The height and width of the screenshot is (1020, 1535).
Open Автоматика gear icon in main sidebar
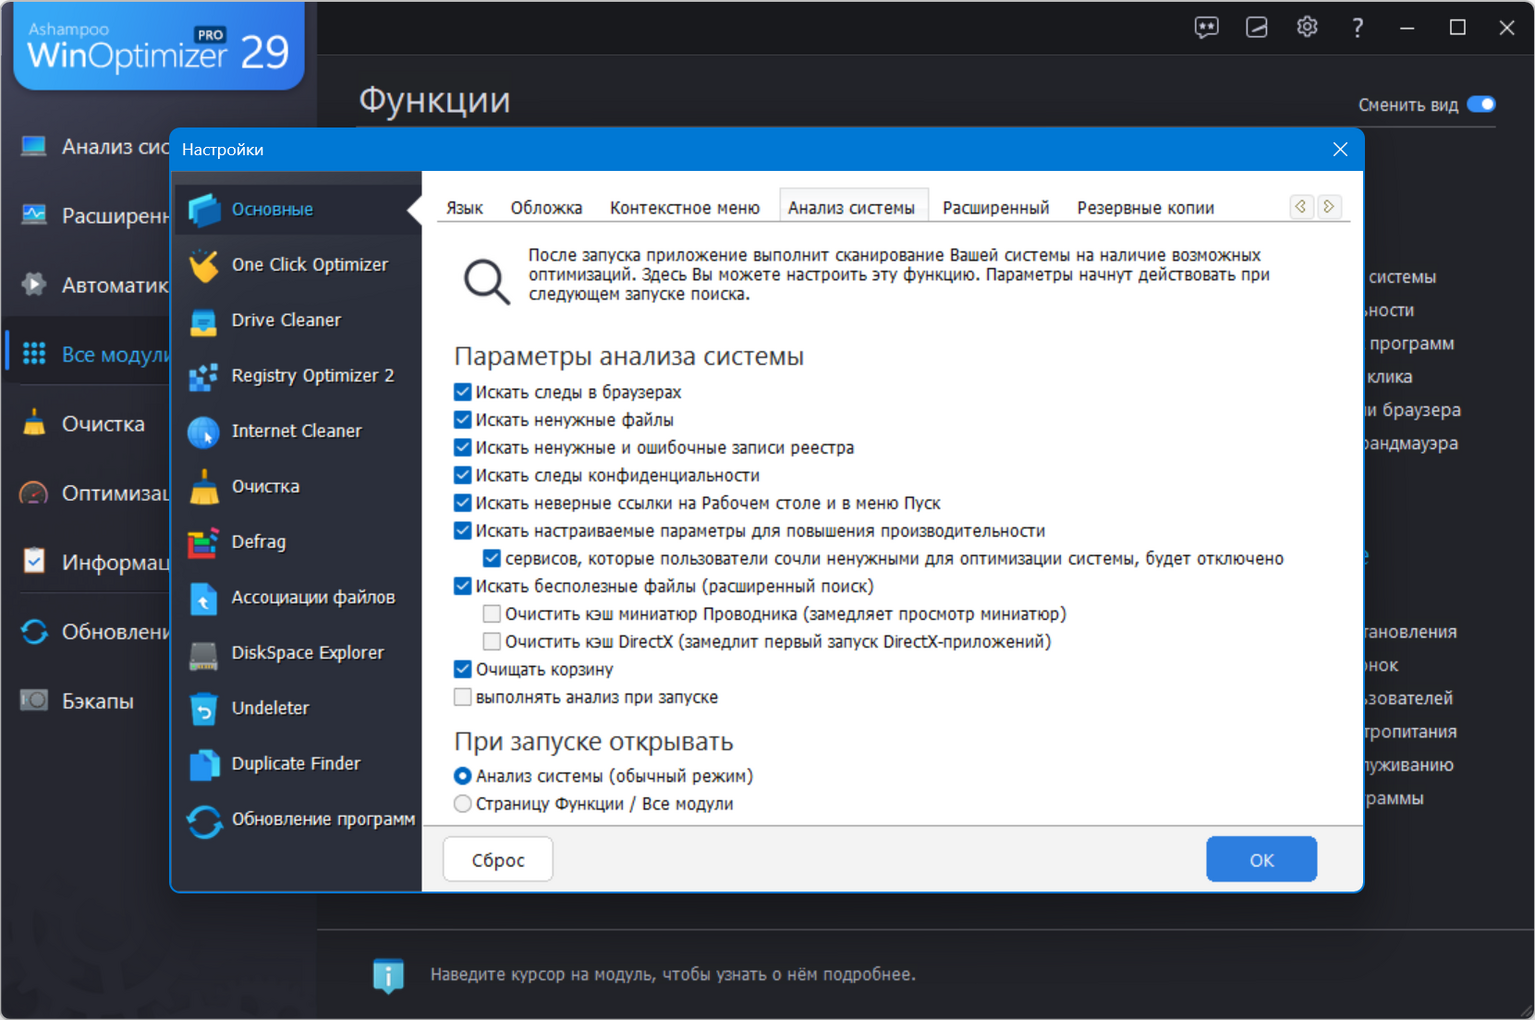[34, 285]
